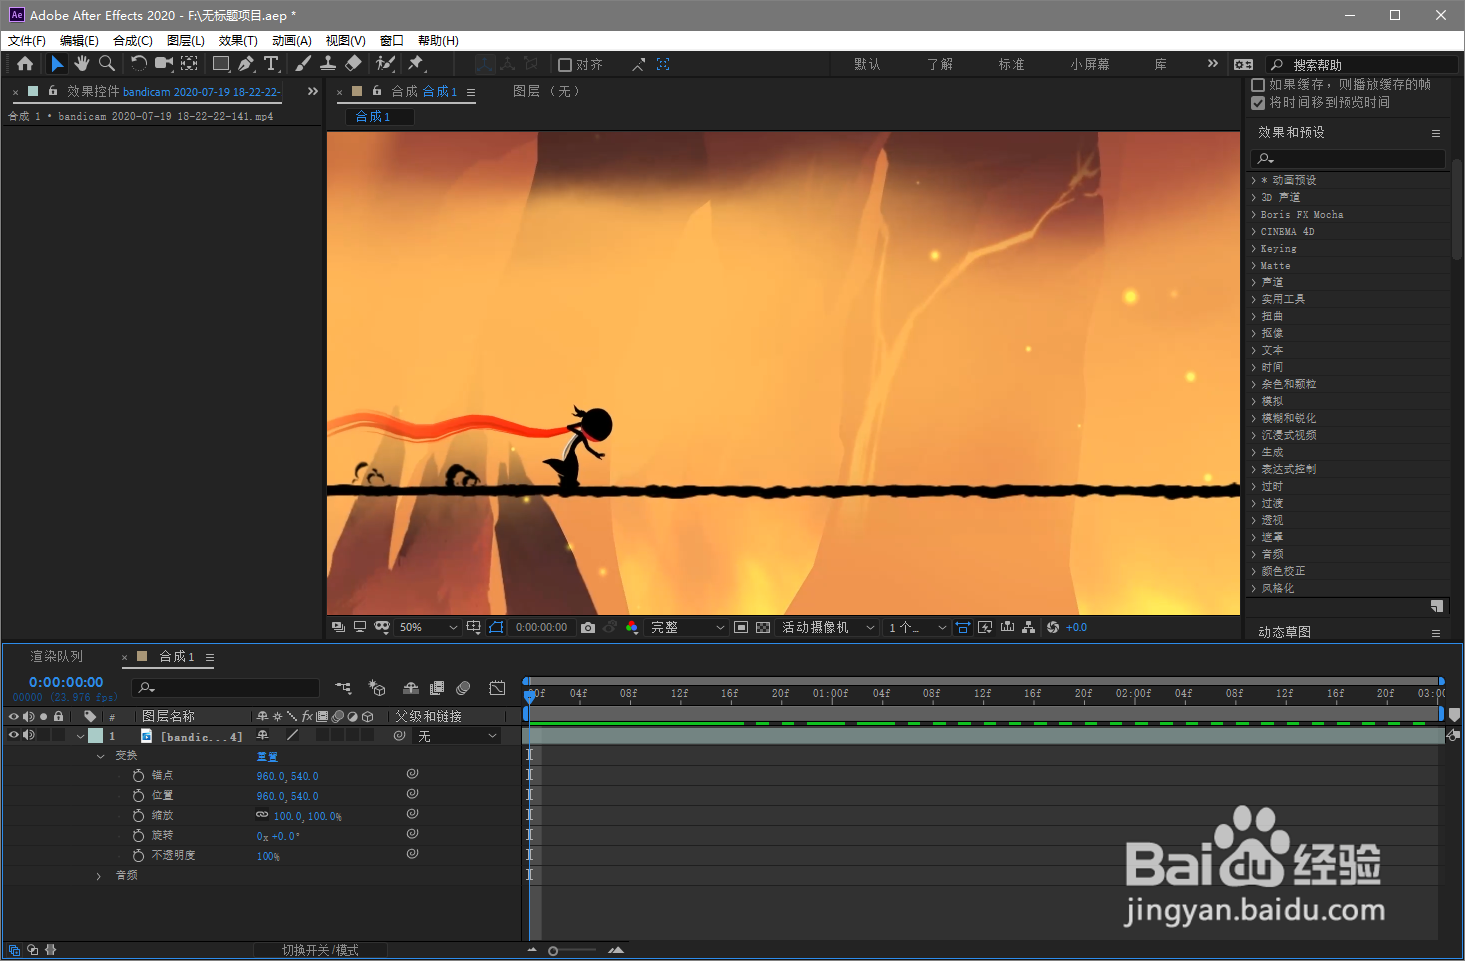
Task: Enable motion blur icon in timeline
Action: coord(463,688)
